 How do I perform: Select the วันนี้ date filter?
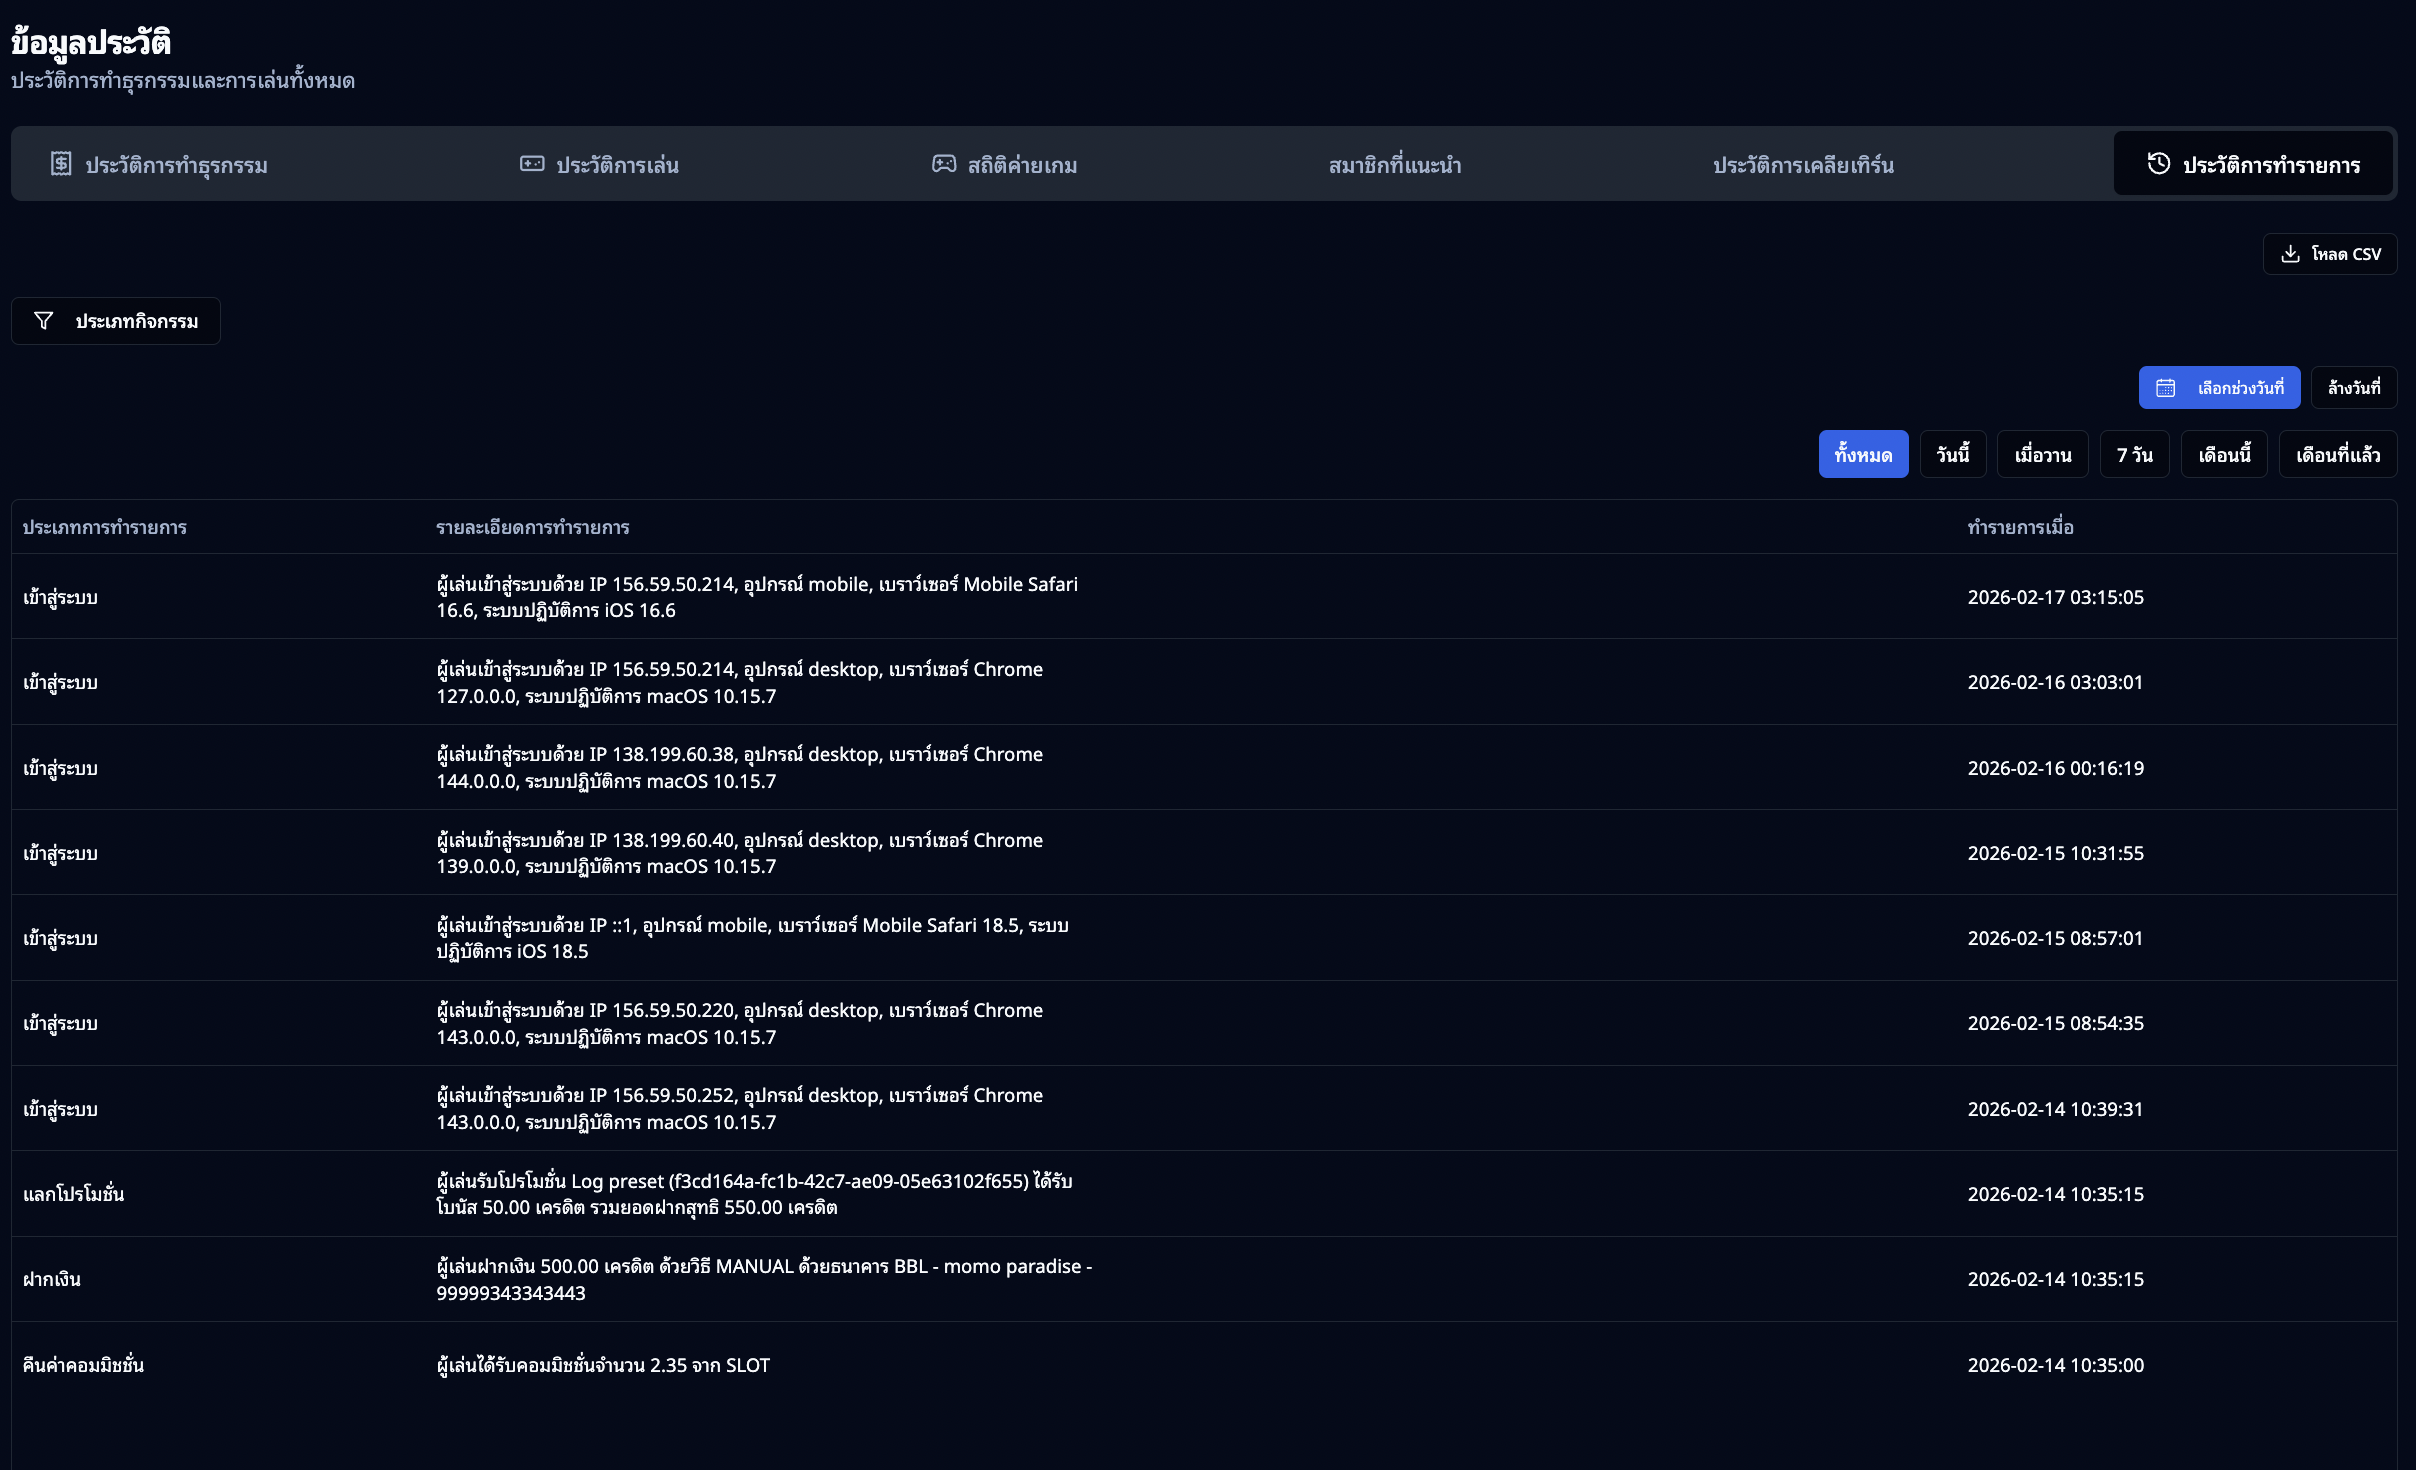(1952, 455)
